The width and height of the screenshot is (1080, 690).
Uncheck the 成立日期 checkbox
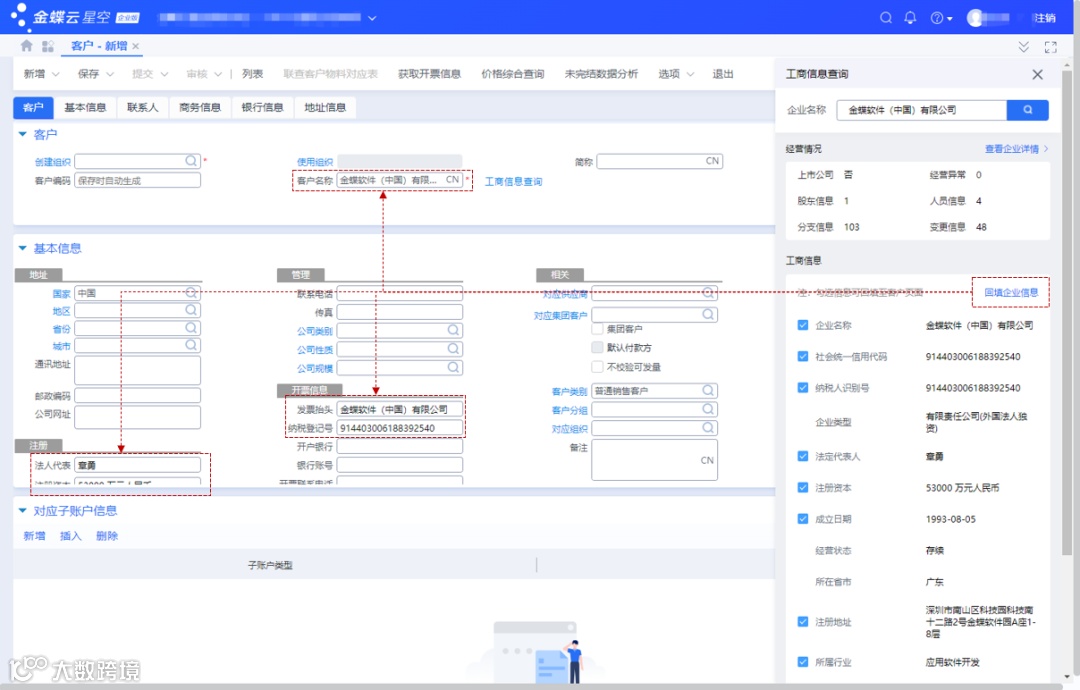click(x=802, y=519)
